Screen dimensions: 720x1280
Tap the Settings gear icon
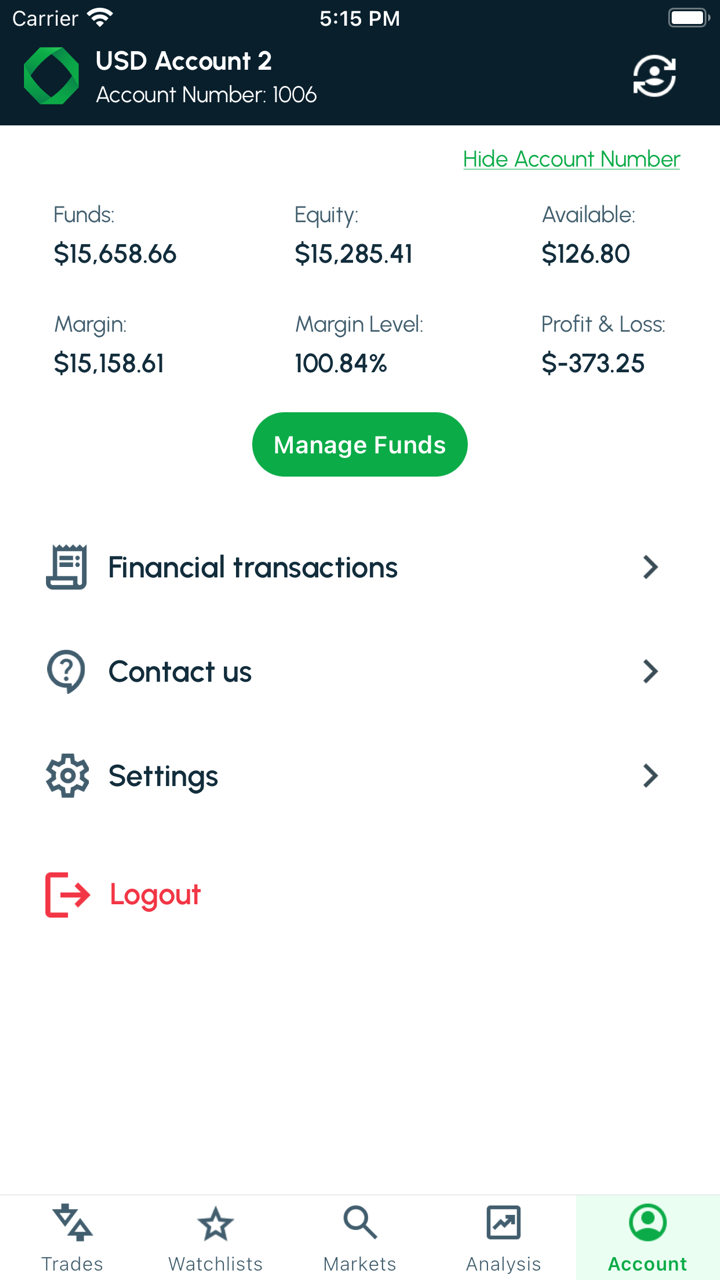[67, 776]
